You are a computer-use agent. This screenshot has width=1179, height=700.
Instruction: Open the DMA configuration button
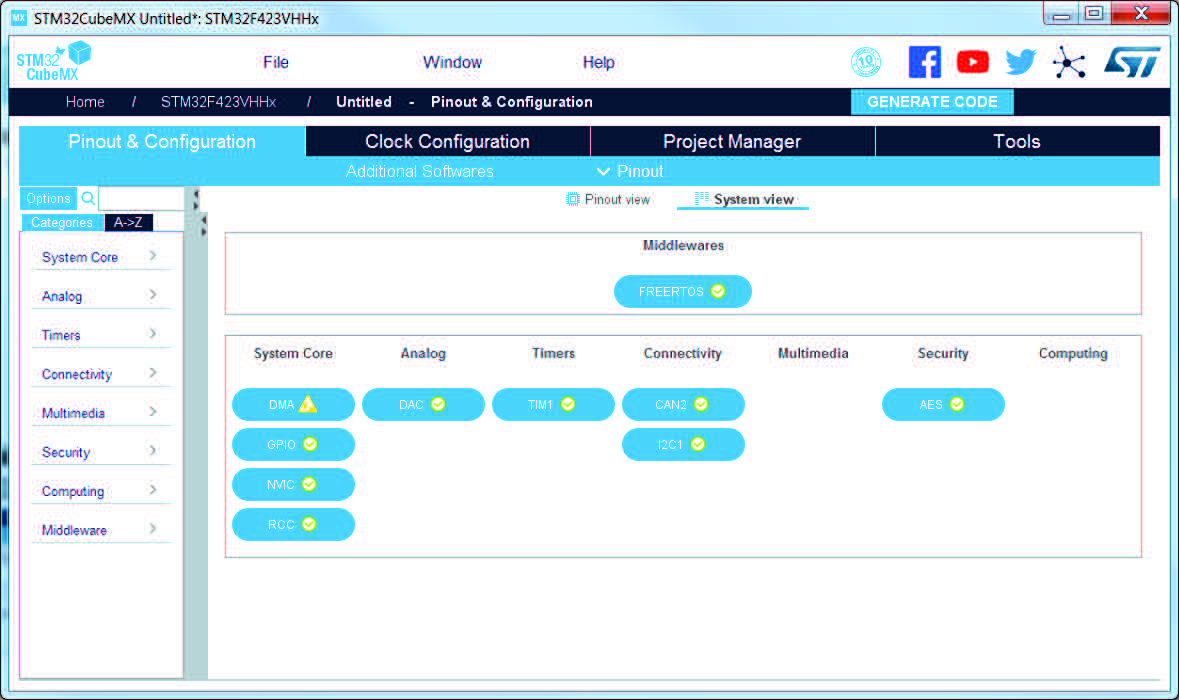[x=293, y=405]
